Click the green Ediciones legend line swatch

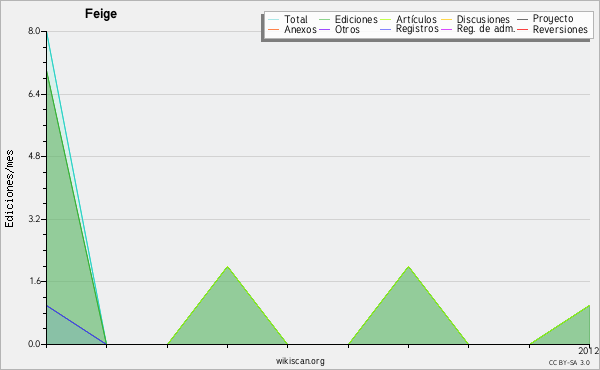coord(324,19)
